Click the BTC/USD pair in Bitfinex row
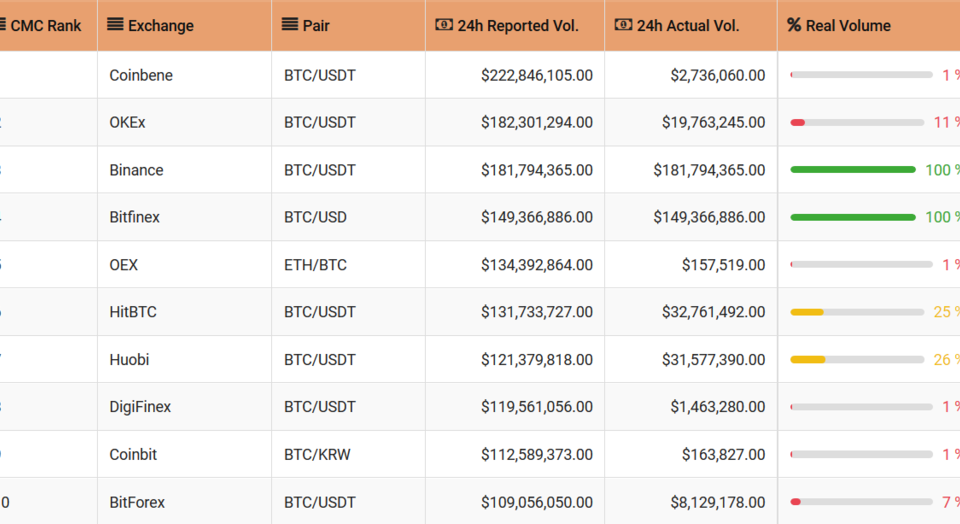Image resolution: width=960 pixels, height=524 pixels. [315, 217]
